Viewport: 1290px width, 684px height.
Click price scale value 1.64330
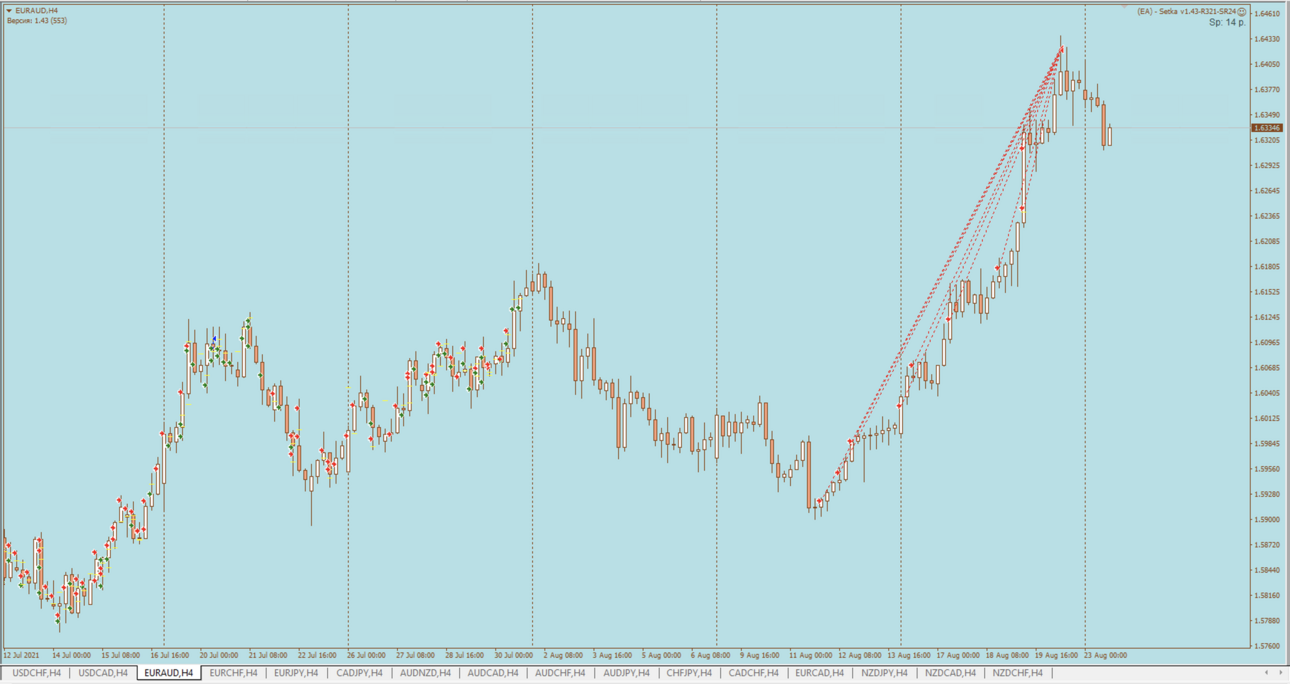point(1267,39)
